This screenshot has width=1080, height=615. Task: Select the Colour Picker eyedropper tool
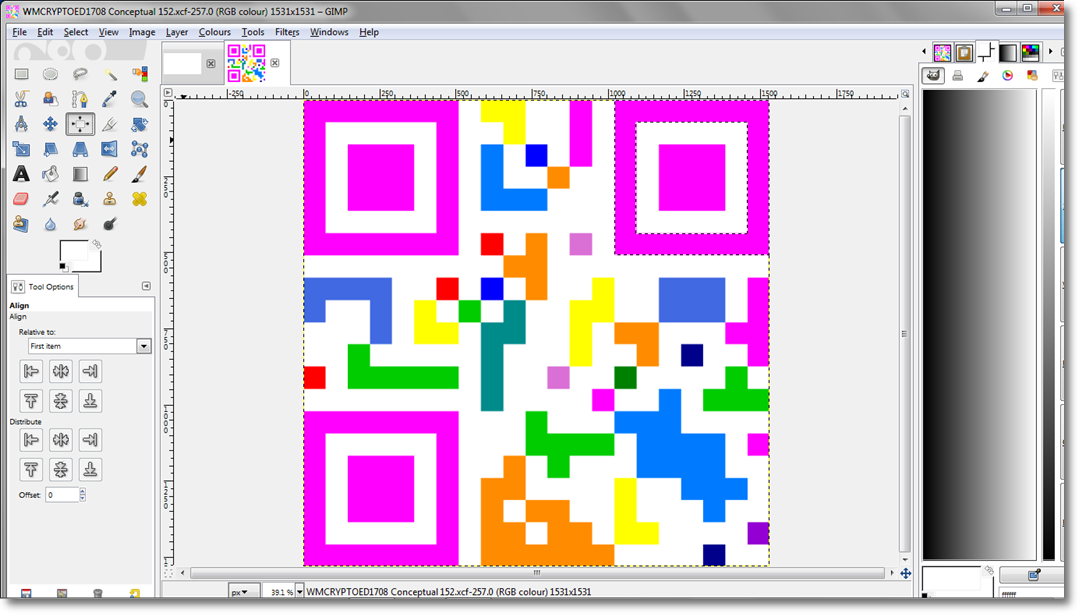(x=110, y=99)
